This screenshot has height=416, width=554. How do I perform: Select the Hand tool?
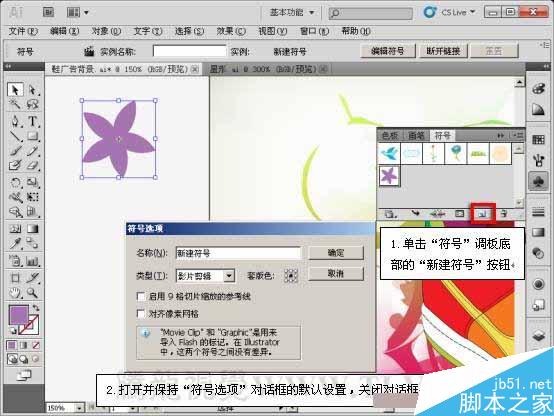tap(15, 293)
